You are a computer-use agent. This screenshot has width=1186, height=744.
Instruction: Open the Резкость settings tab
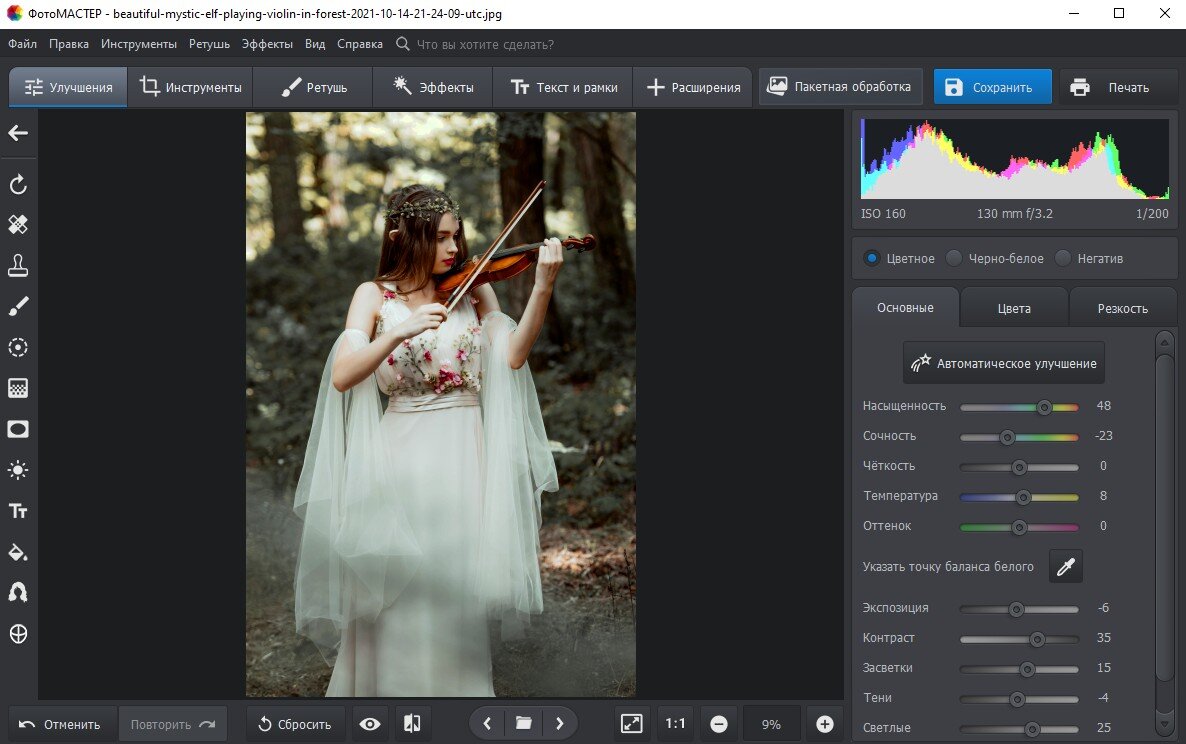click(1122, 308)
